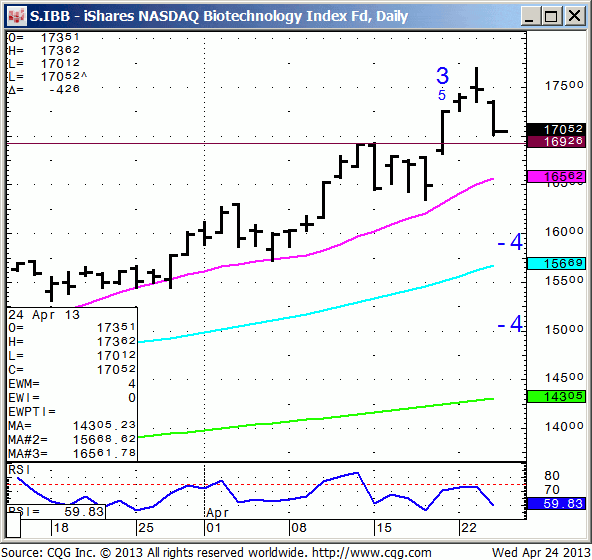
Task: Click the lower -4 Elliott wave projection
Action: point(510,324)
